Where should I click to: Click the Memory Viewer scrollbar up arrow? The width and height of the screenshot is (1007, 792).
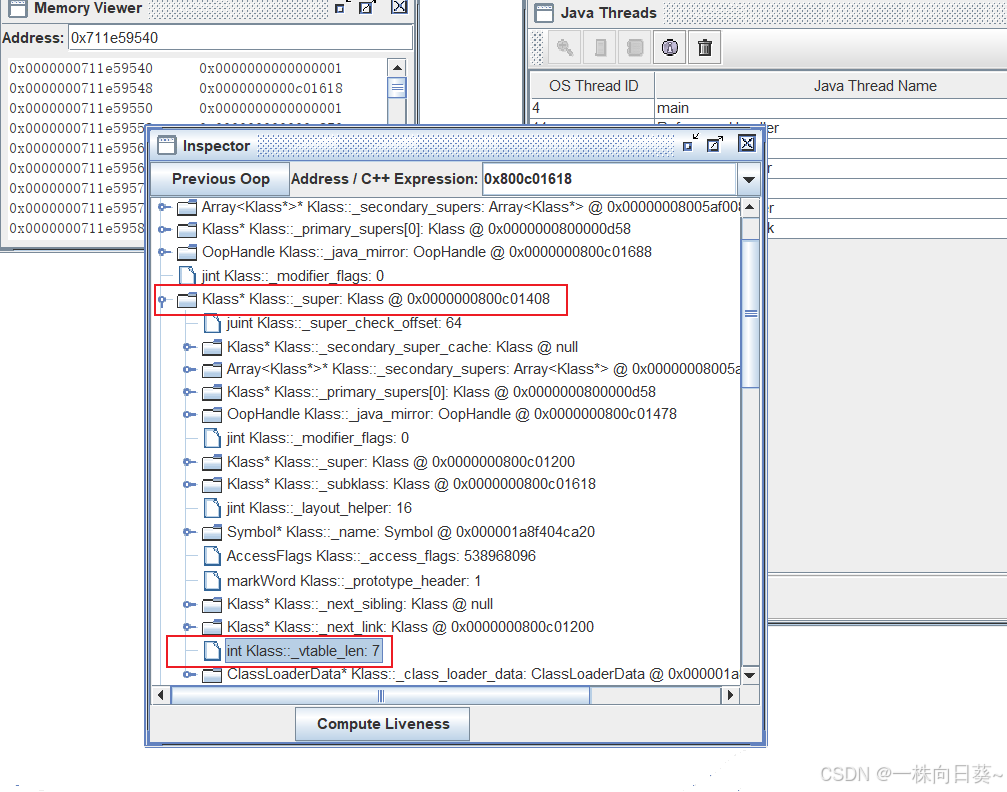pyautogui.click(x=398, y=67)
